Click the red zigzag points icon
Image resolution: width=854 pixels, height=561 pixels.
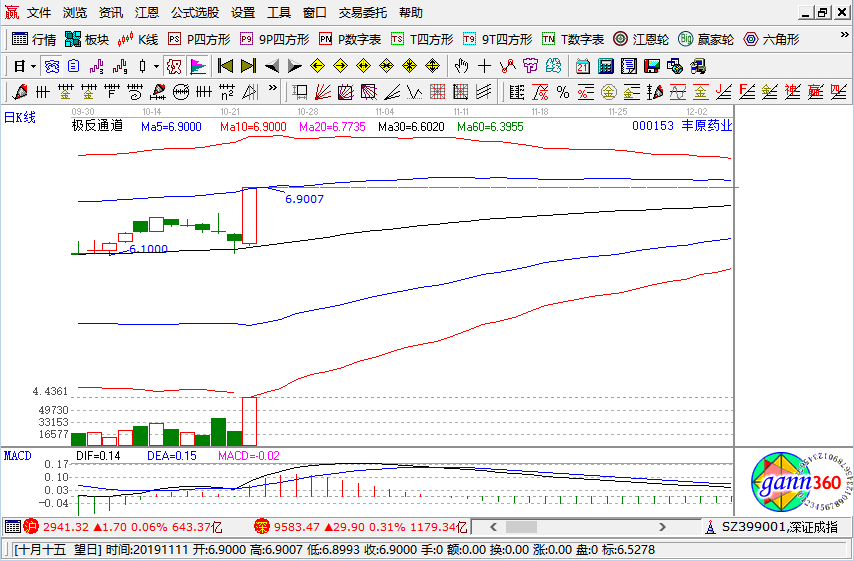click(508, 66)
